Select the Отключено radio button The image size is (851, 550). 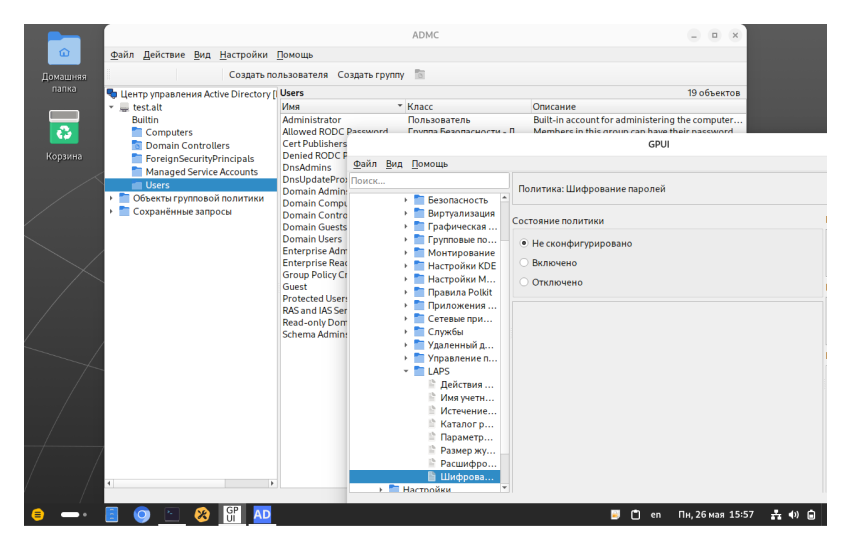tap(524, 282)
